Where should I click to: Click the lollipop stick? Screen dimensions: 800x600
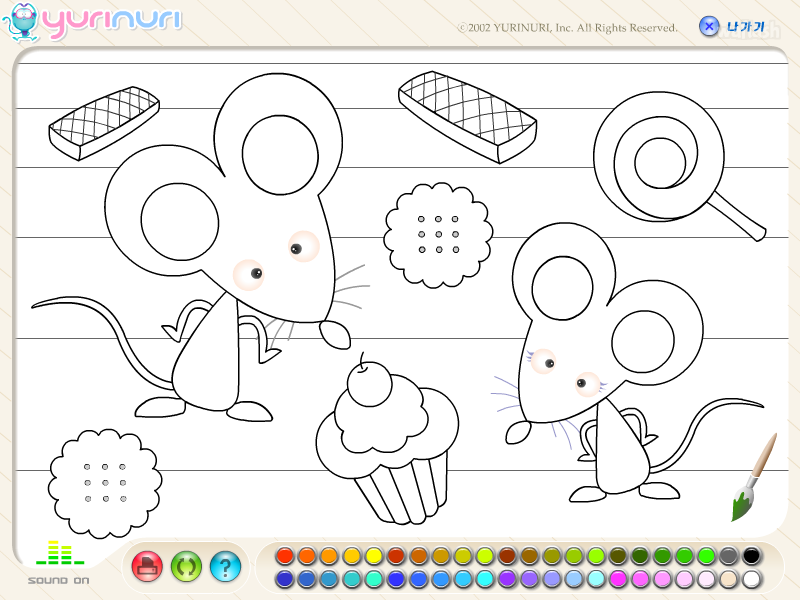pyautogui.click(x=737, y=215)
